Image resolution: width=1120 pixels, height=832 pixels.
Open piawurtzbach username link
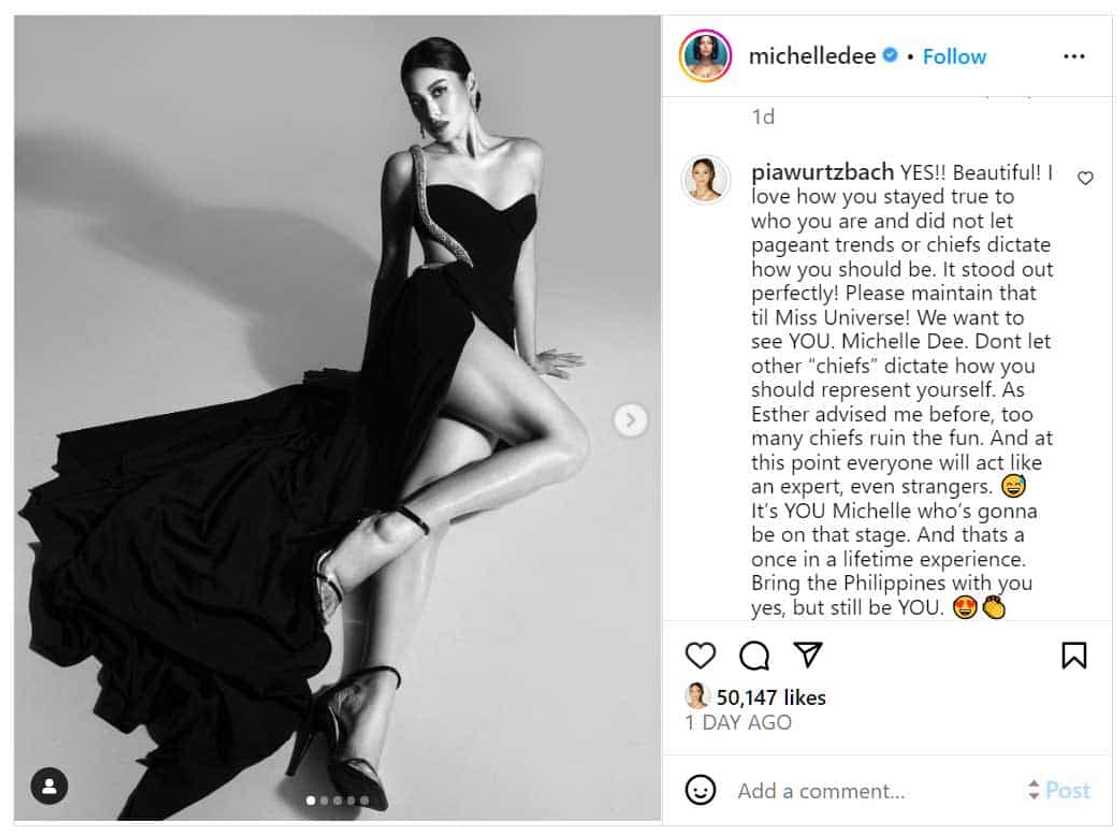822,172
